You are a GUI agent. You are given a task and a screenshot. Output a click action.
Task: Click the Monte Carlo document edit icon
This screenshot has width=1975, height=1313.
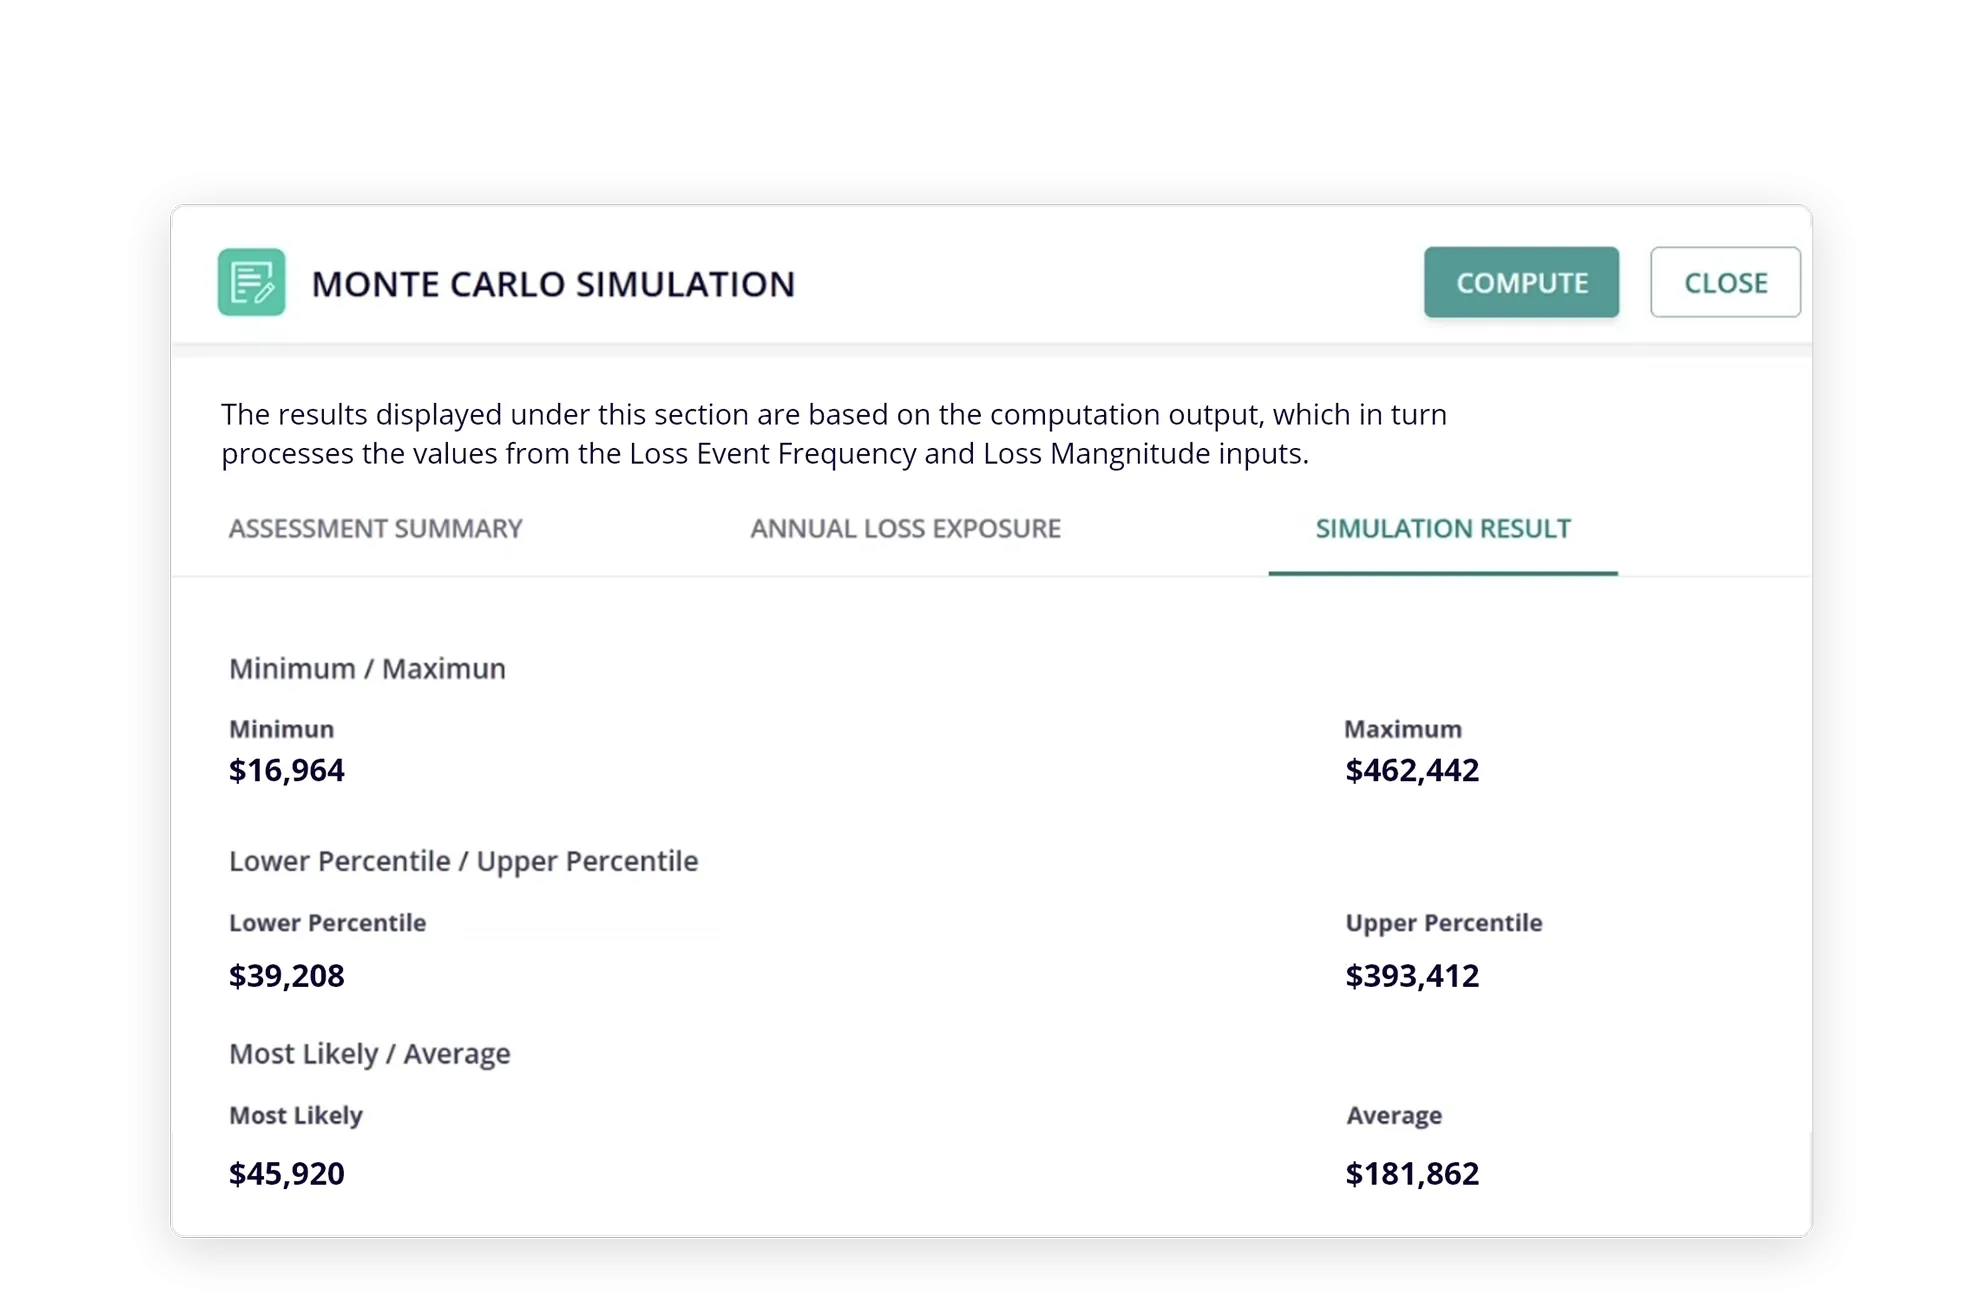tap(251, 283)
